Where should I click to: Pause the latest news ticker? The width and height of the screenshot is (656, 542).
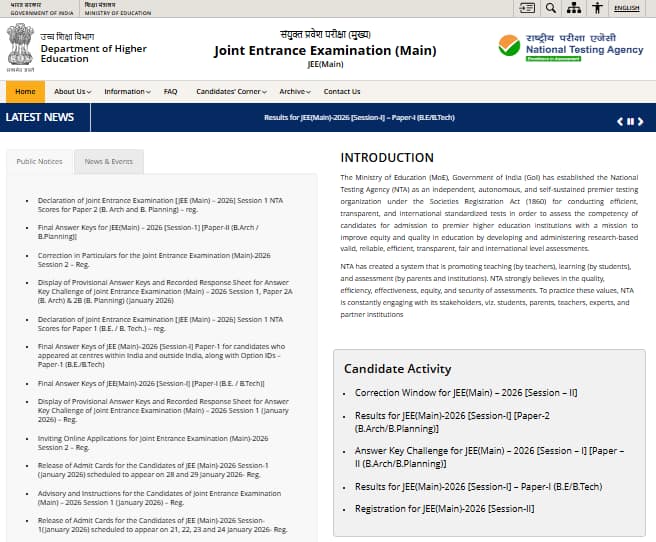coord(630,122)
